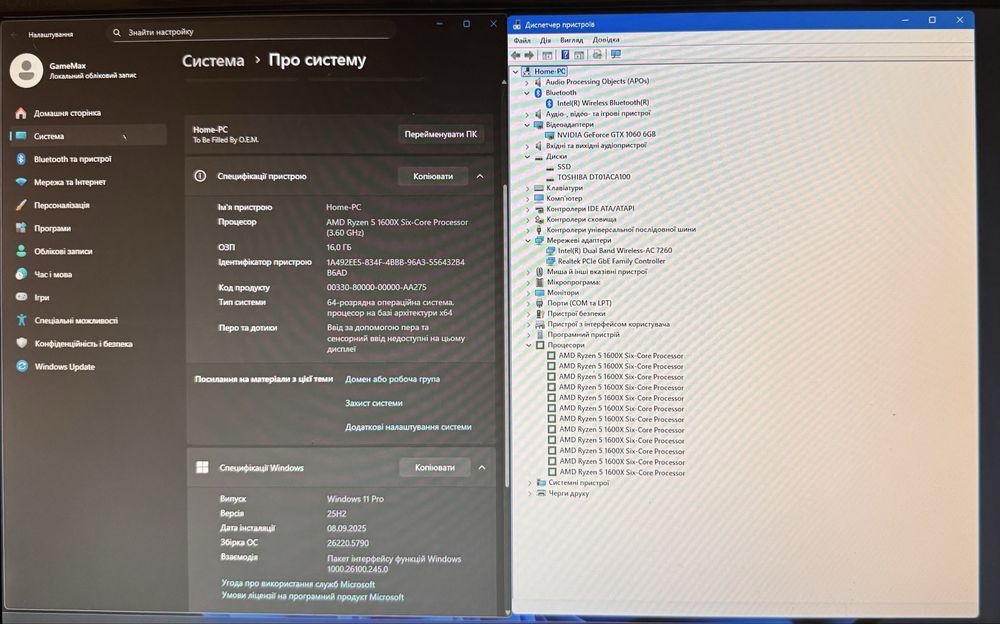Select Intel(R) Dual Band Wireless-AC 7260
Screen dimensions: 1000x624
(615, 251)
